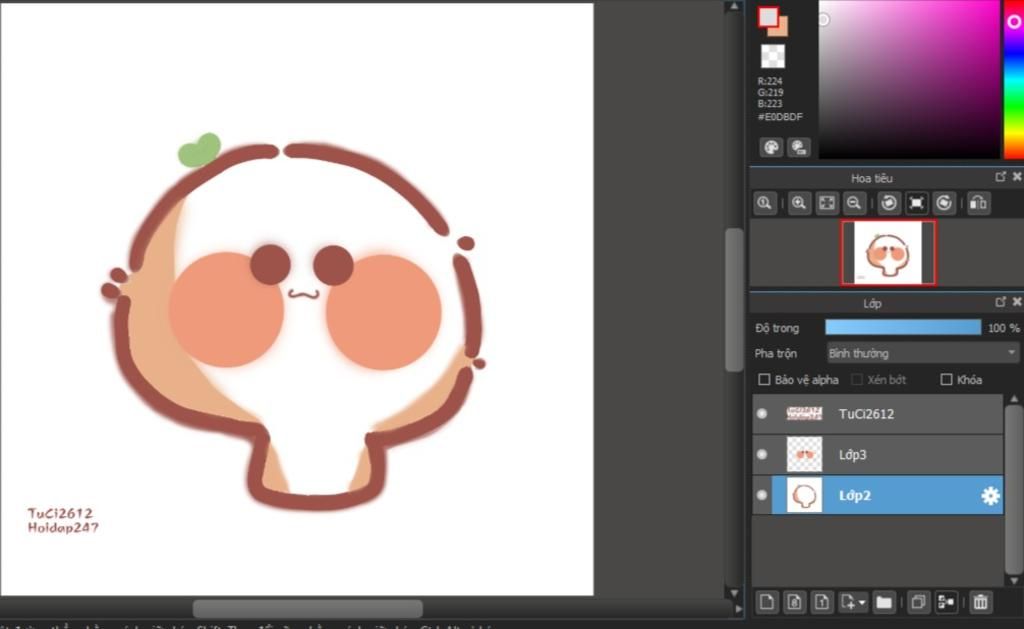
Task: Flip canvas horizontally in navigator
Action: tap(978, 203)
